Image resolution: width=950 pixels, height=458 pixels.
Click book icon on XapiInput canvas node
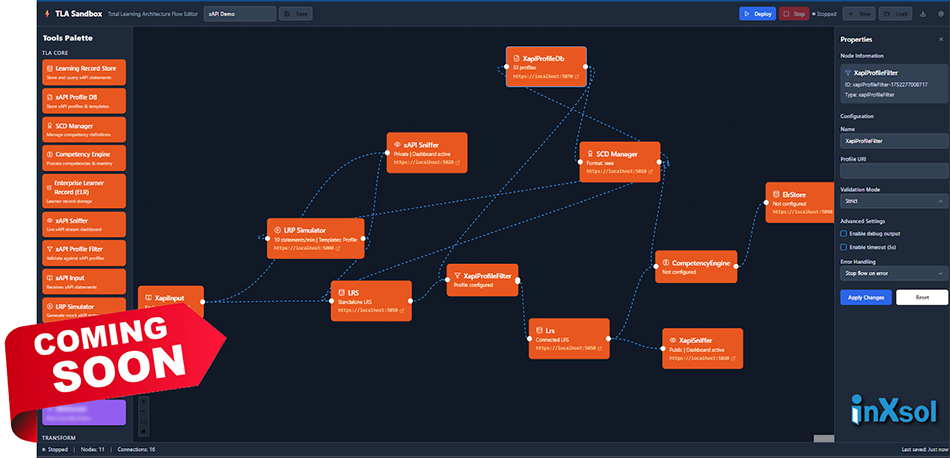click(148, 298)
